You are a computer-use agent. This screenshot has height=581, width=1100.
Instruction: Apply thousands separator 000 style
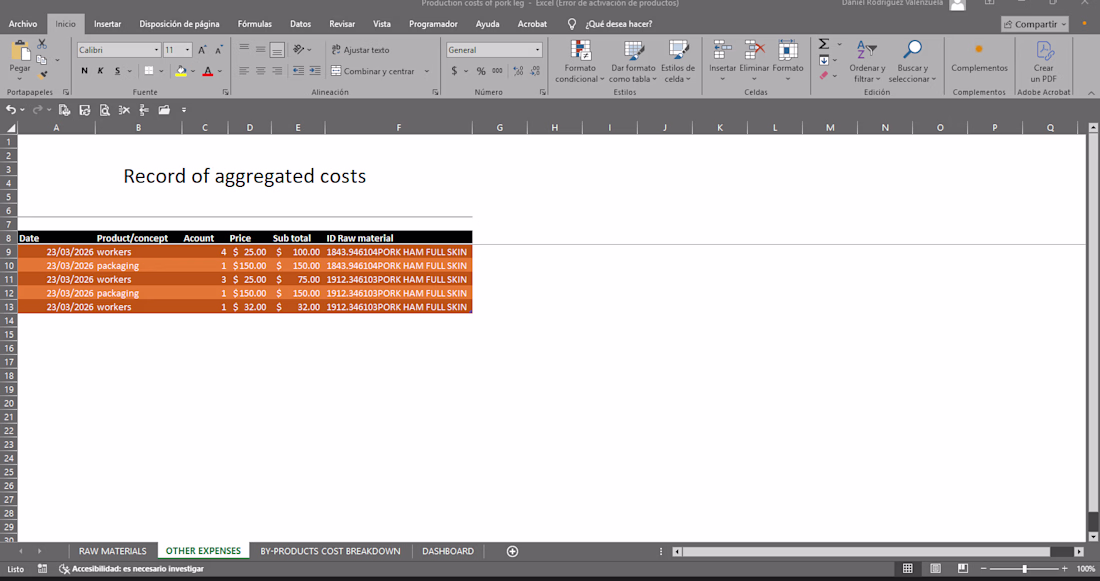pyautogui.click(x=497, y=71)
